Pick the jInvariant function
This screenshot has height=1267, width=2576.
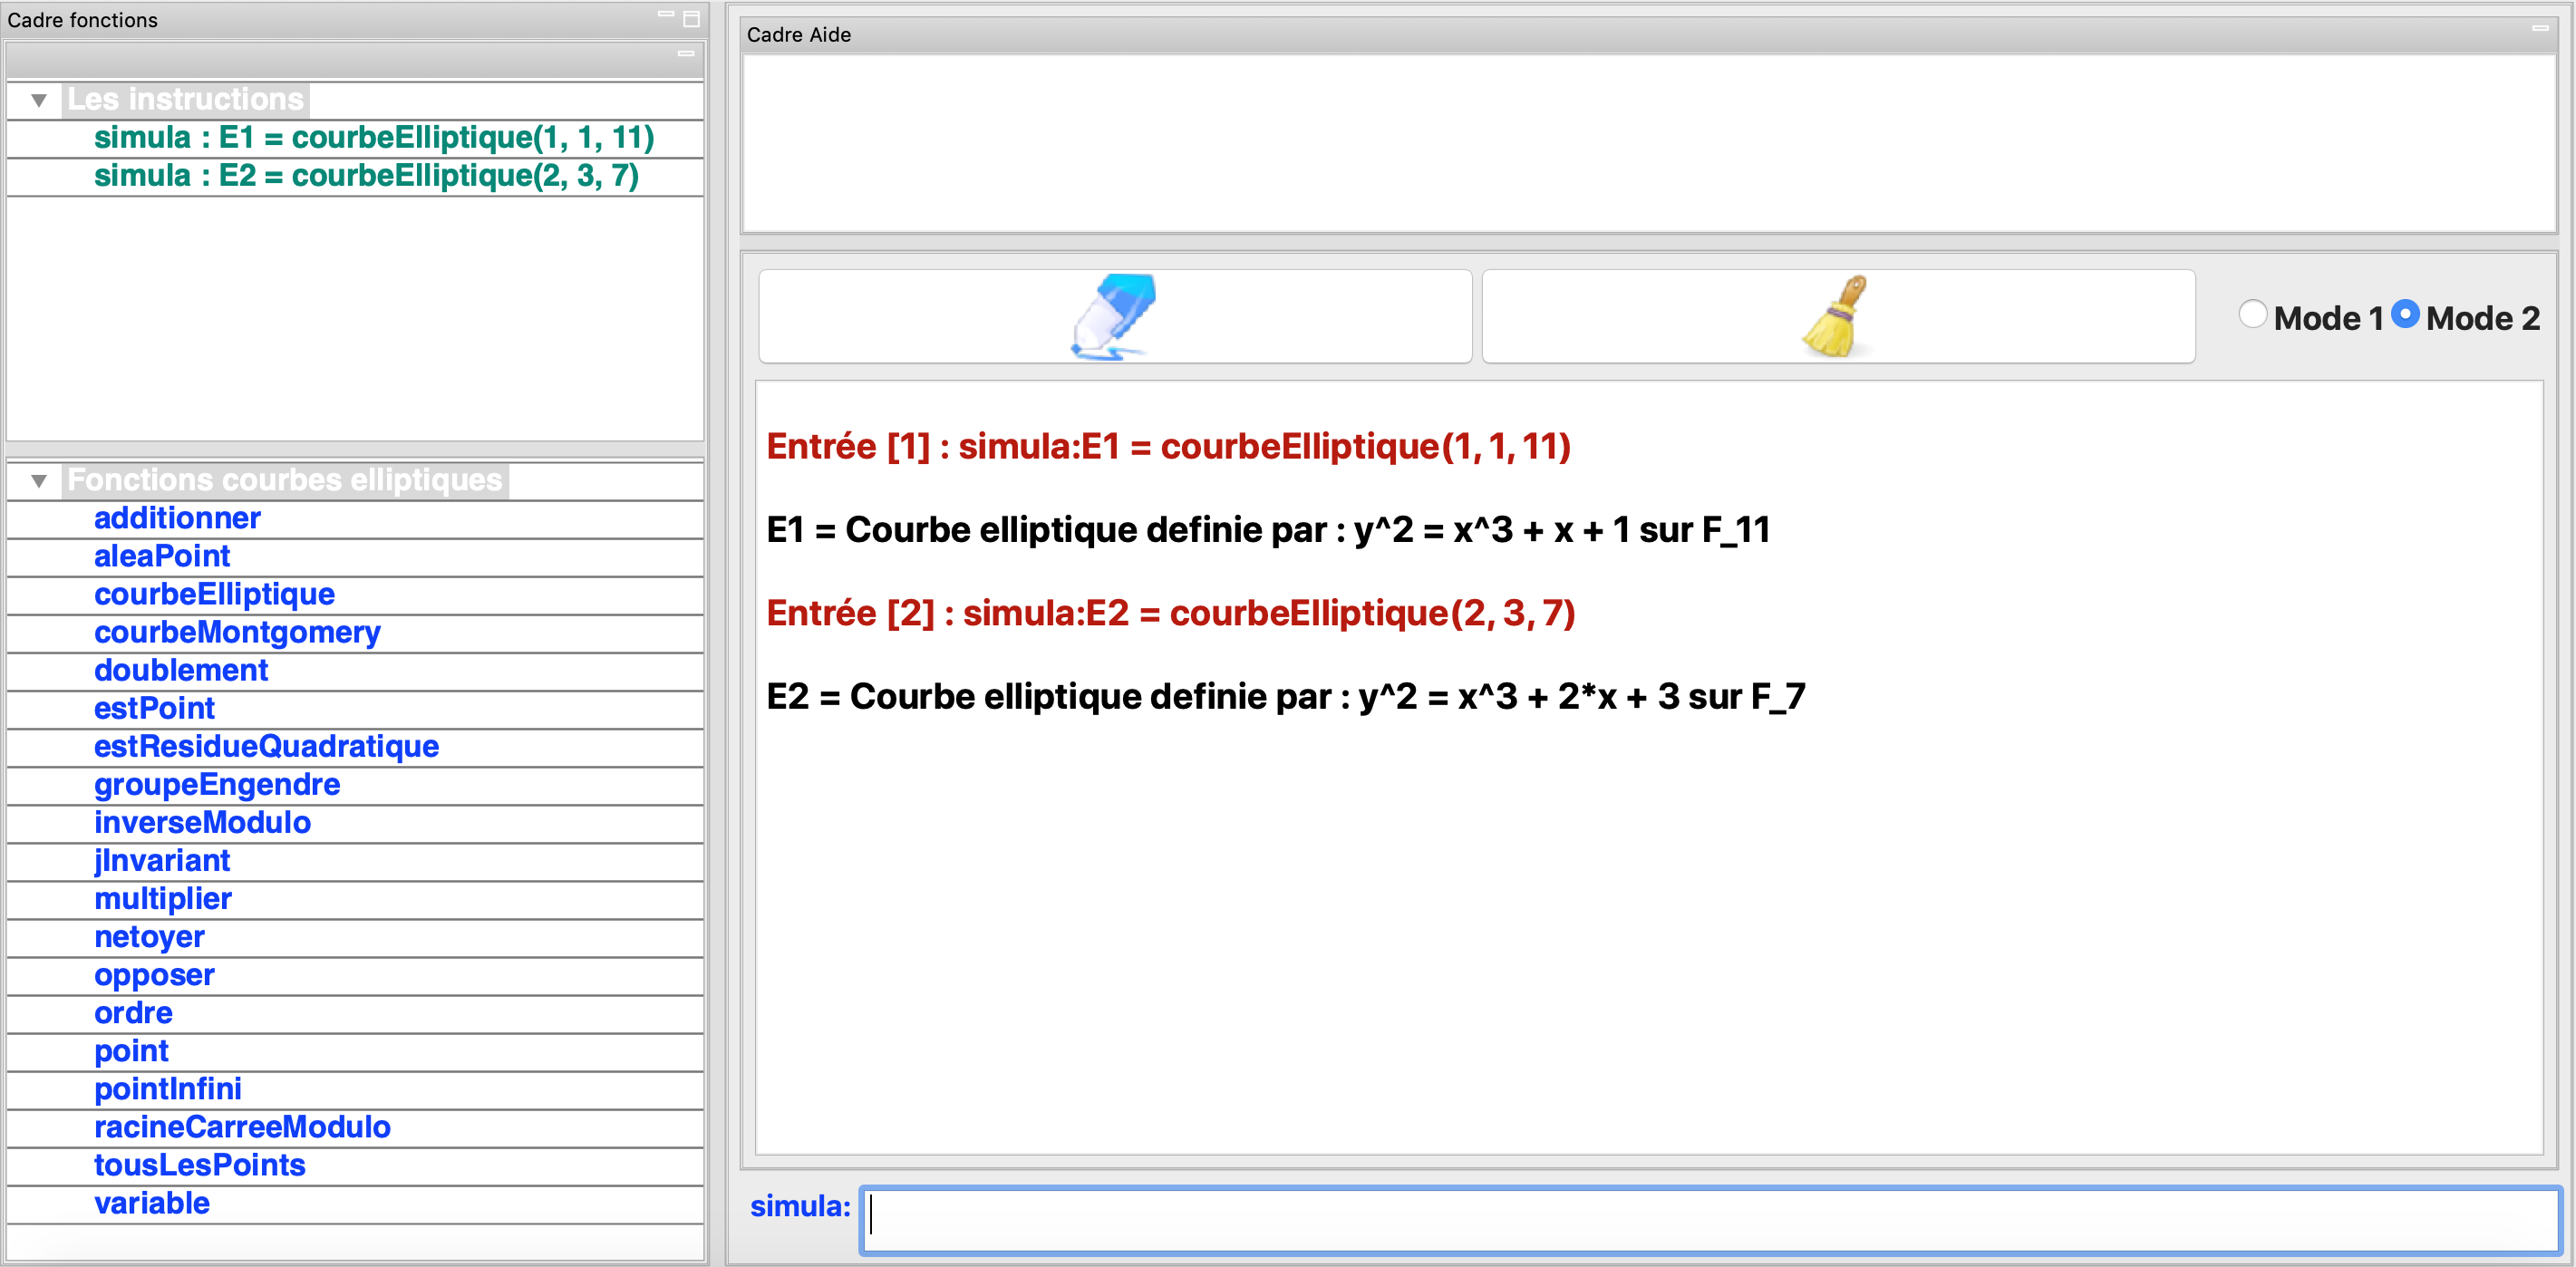click(162, 860)
